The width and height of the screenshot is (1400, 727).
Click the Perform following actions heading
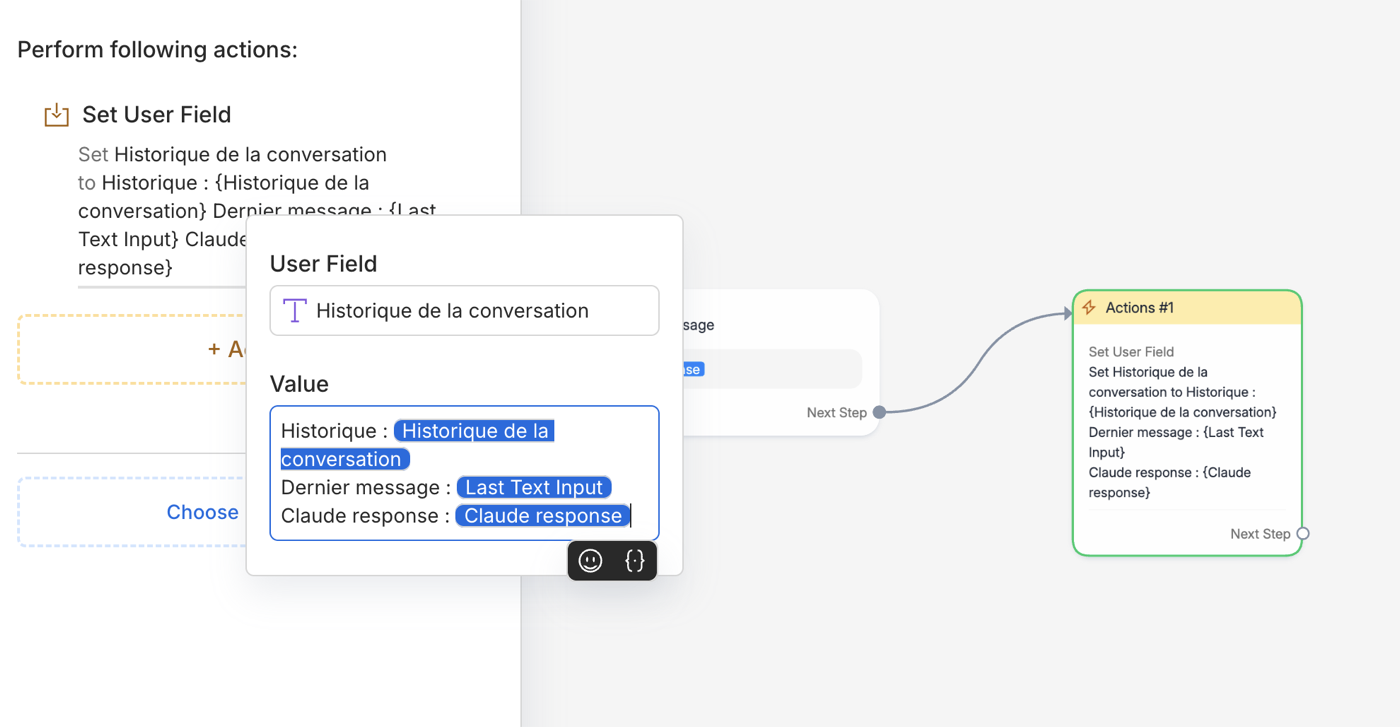click(x=157, y=50)
